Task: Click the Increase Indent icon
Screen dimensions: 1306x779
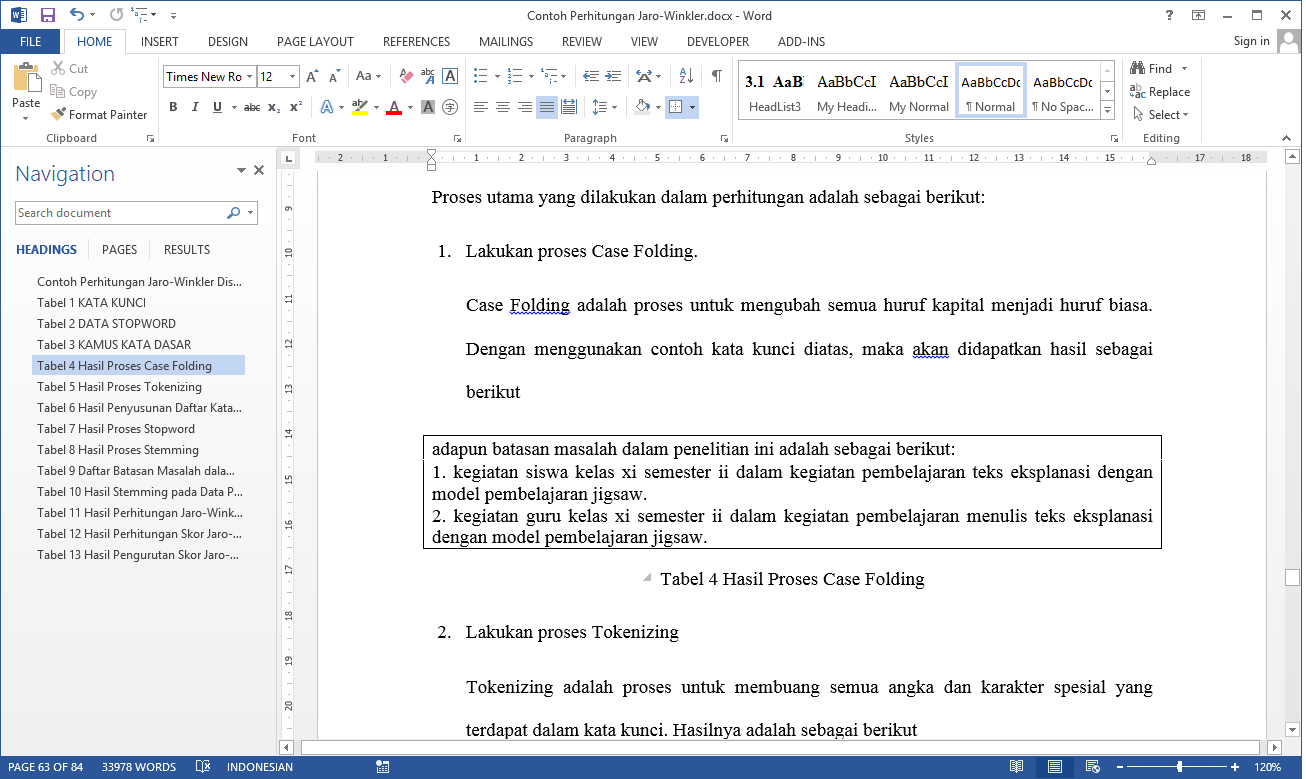Action: pyautogui.click(x=612, y=76)
